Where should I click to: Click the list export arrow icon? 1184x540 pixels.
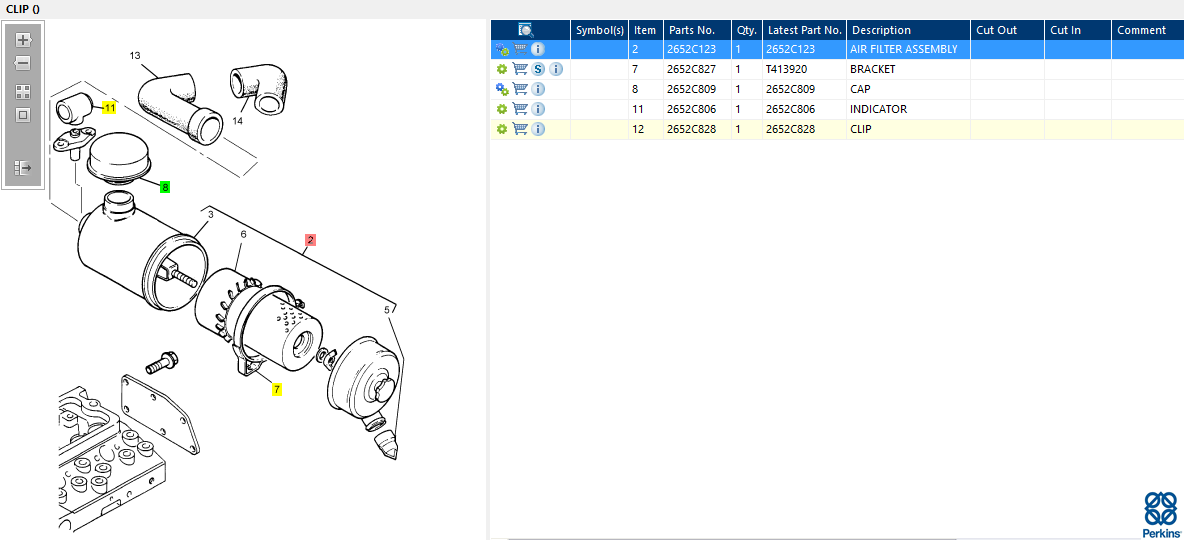pos(23,168)
